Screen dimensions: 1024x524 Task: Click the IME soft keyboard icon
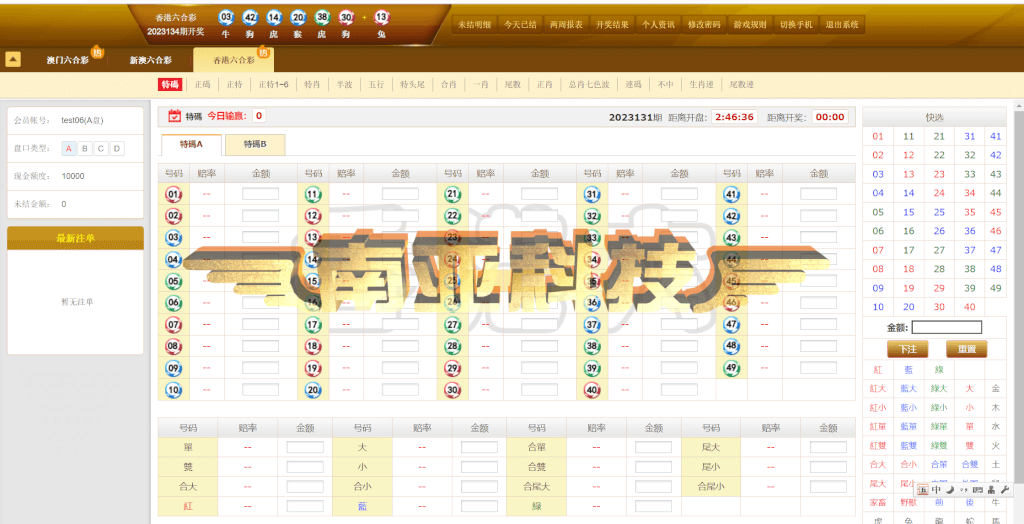pos(978,489)
